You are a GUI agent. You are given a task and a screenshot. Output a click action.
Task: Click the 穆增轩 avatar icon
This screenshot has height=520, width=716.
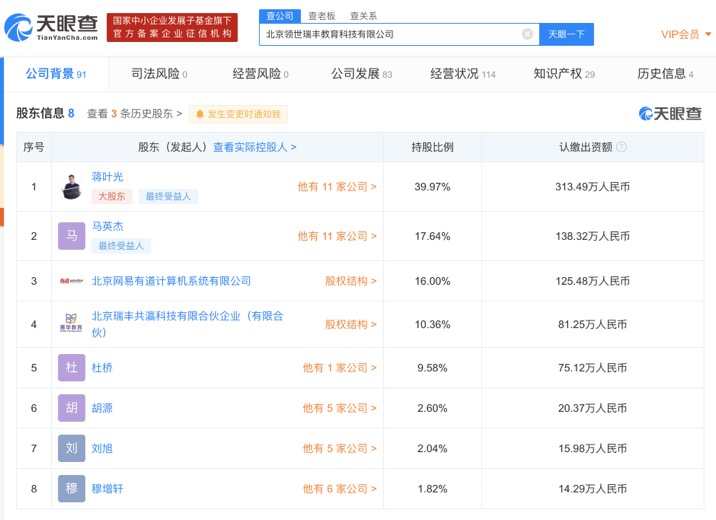pos(71,488)
